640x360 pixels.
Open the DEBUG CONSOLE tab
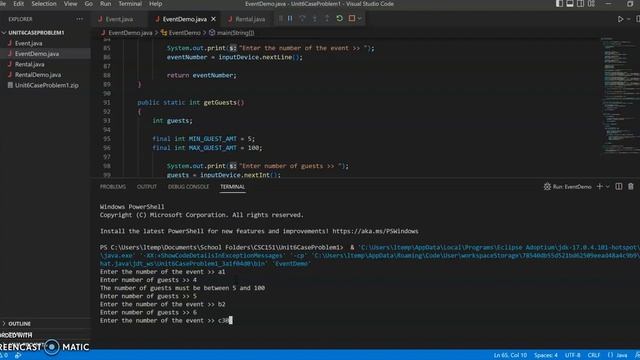[188, 187]
